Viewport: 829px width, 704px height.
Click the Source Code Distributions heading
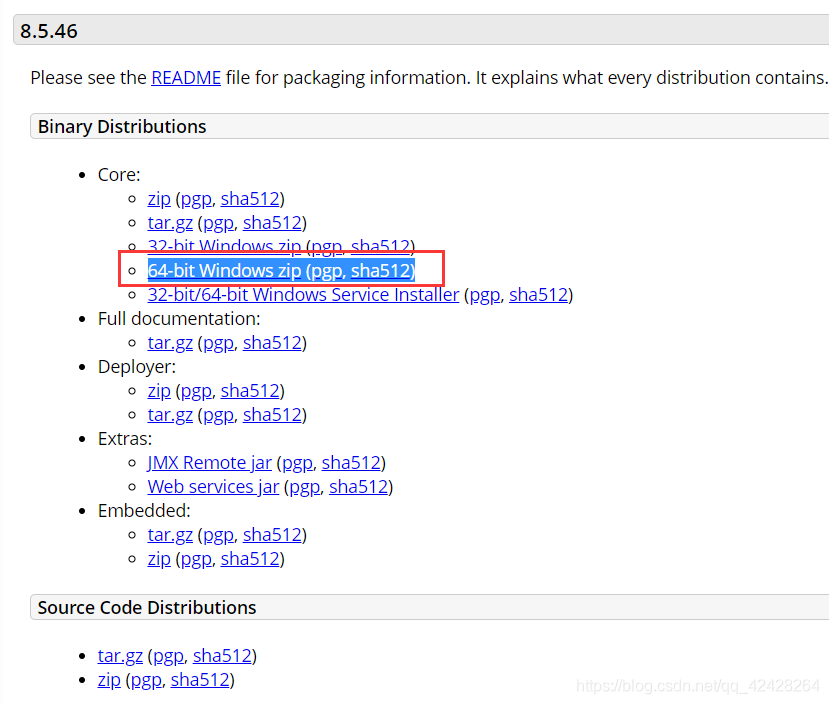(147, 608)
